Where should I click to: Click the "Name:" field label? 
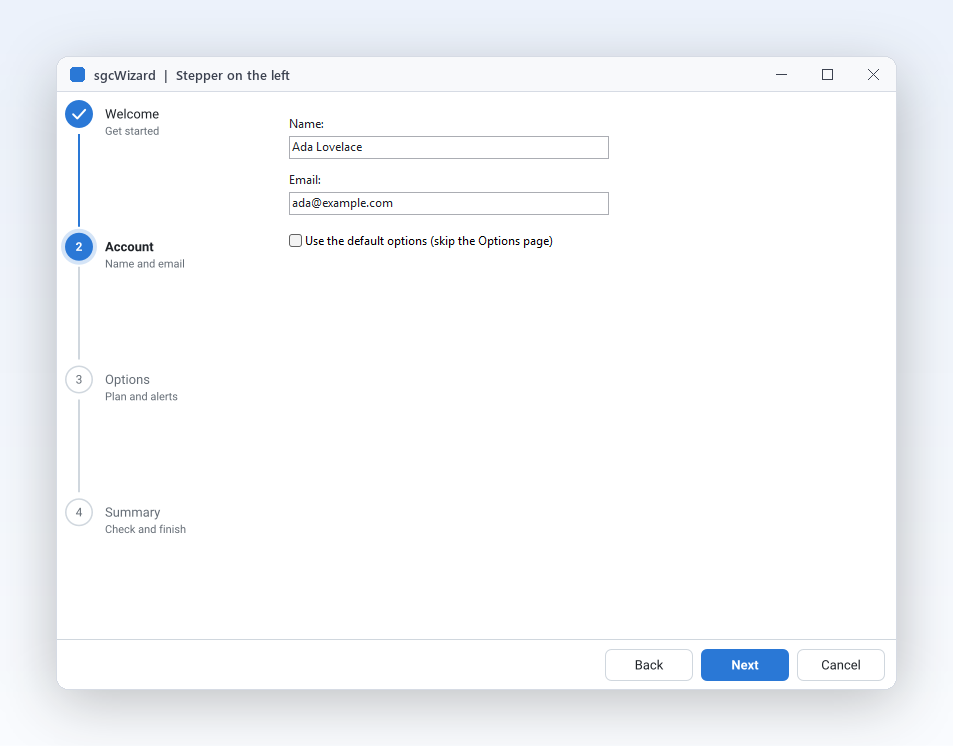(306, 124)
